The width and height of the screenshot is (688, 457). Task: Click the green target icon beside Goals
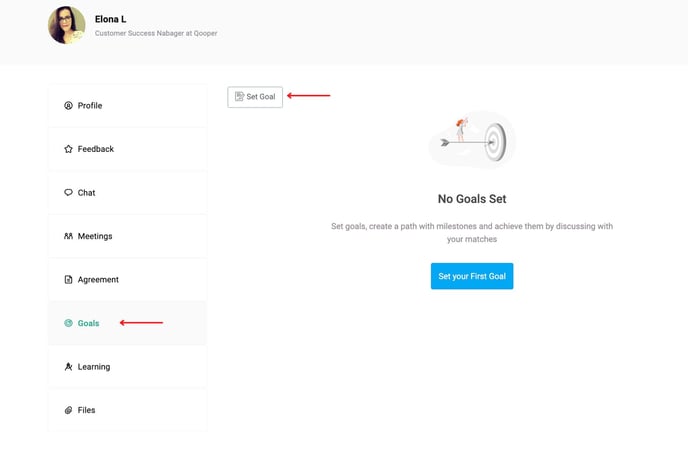(x=68, y=324)
